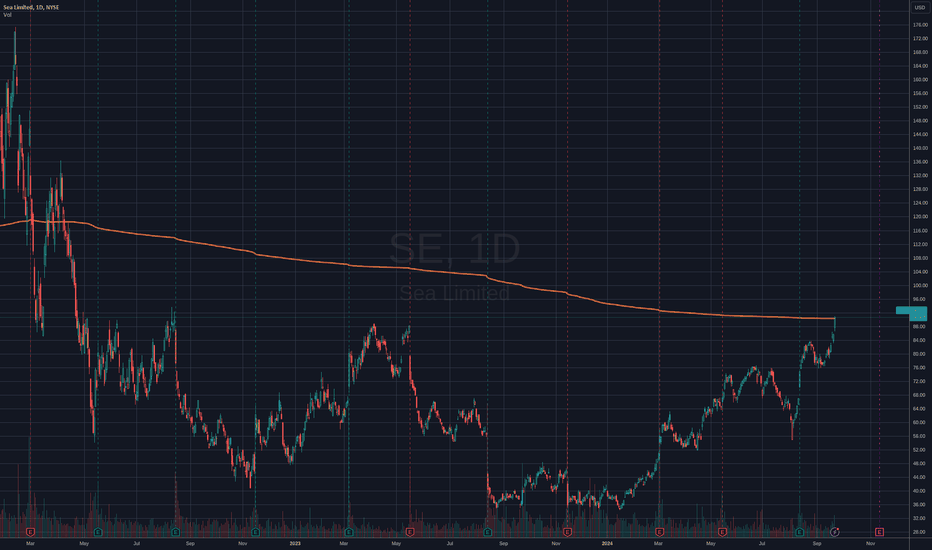
Task: Click the lightning-bolt latest news icon
Action: coord(835,532)
